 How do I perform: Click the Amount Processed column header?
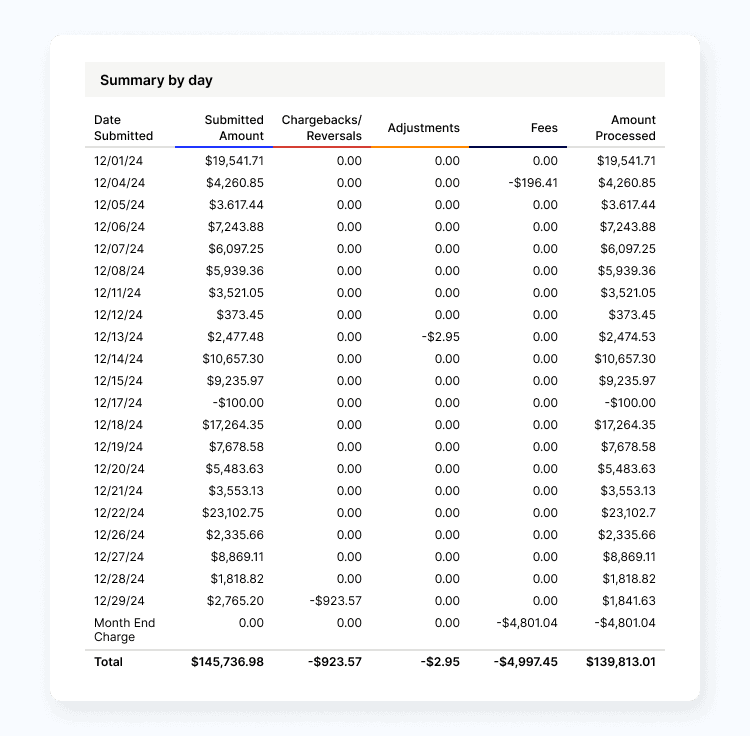tap(625, 127)
